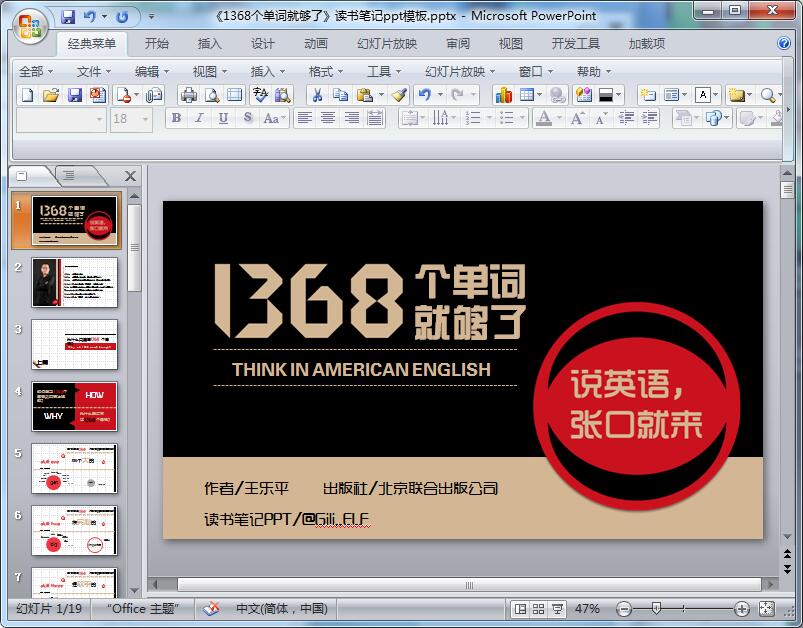
Task: Align text left
Action: click(305, 118)
